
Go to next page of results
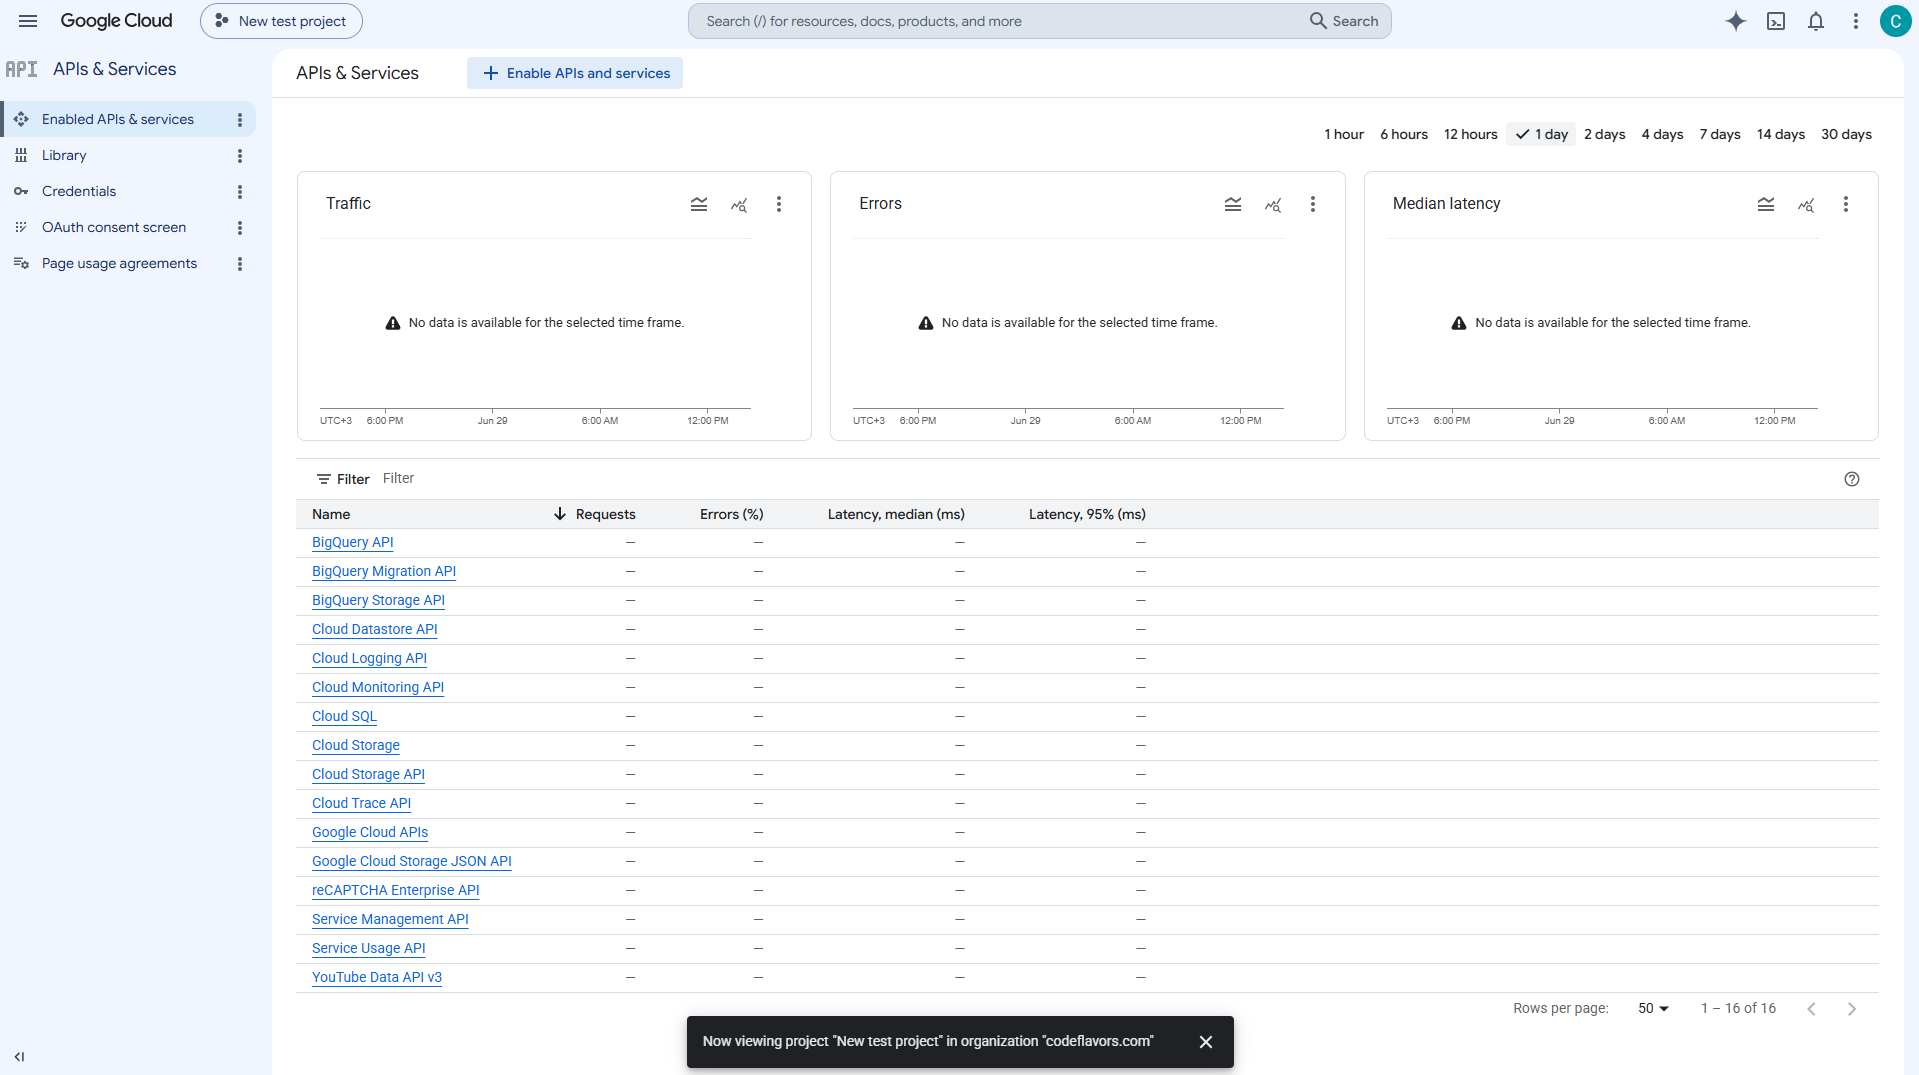[1852, 1009]
